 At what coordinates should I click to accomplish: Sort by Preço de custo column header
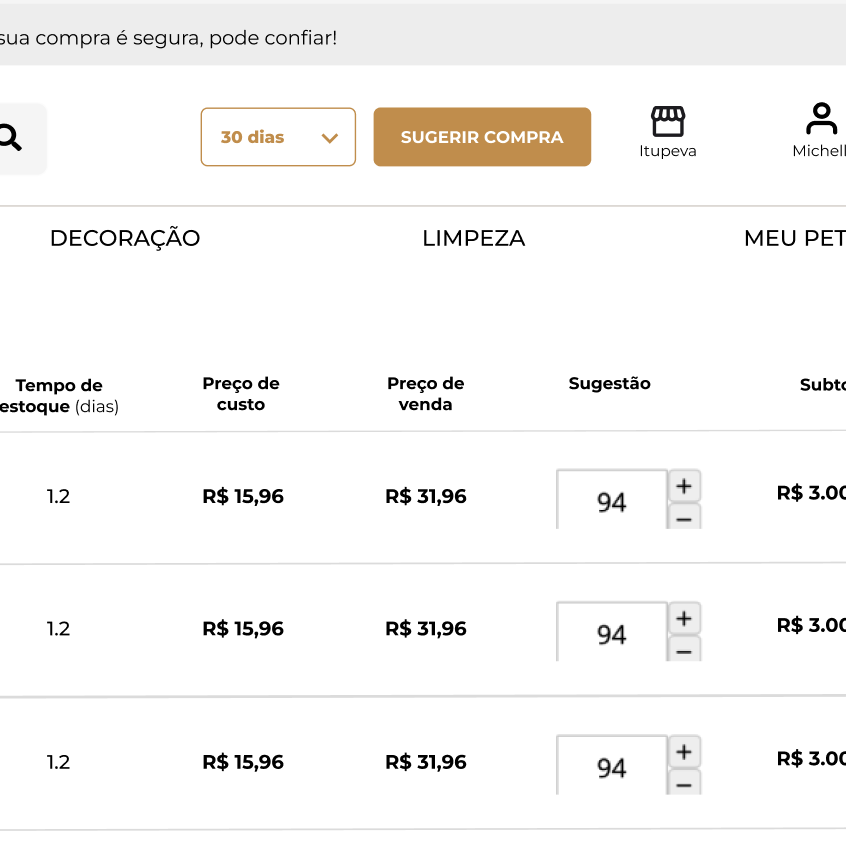tap(241, 394)
